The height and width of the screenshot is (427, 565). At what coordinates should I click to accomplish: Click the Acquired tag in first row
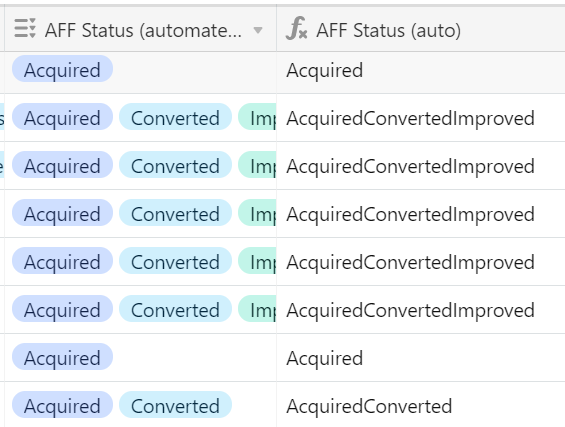pos(62,69)
